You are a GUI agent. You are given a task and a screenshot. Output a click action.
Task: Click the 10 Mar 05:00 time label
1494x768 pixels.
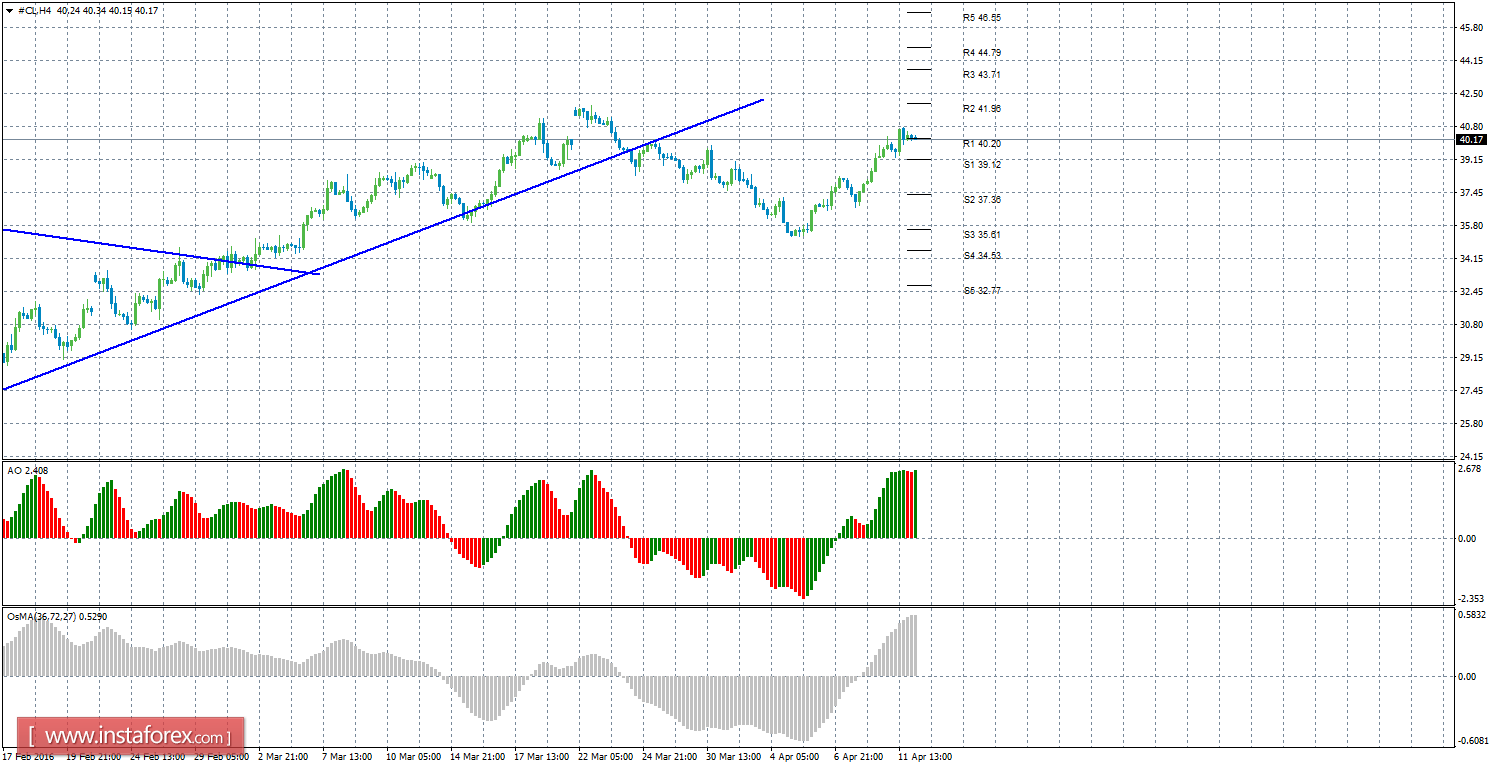413,757
